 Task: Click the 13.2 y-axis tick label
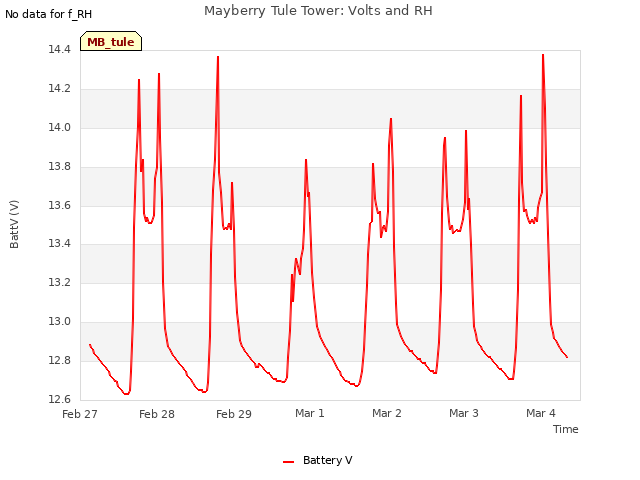(x=59, y=282)
